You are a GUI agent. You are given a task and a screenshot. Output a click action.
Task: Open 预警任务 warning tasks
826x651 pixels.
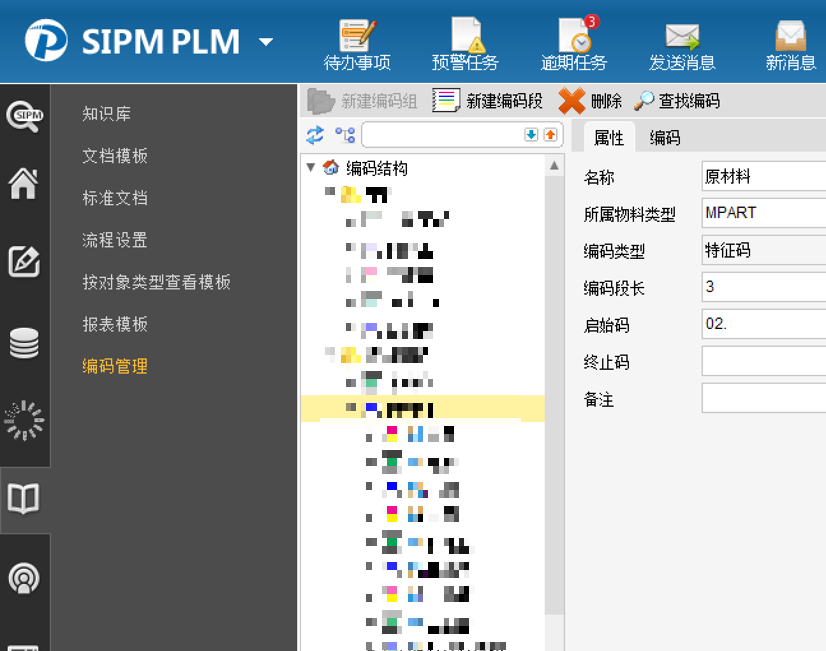click(x=465, y=45)
